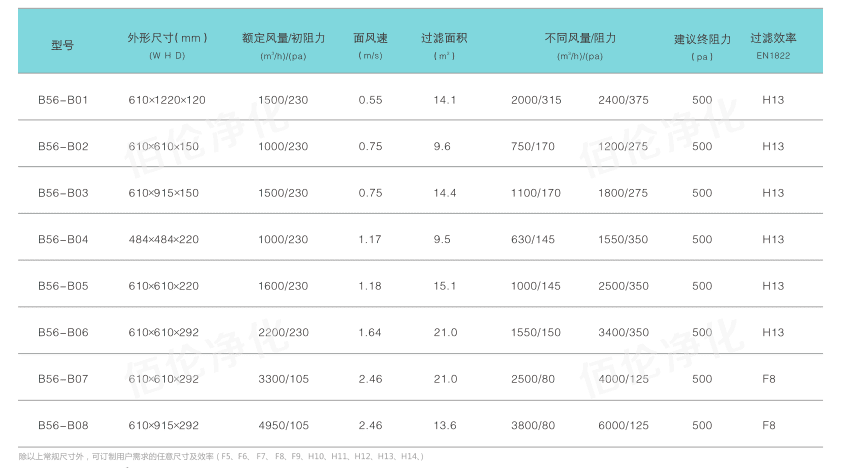Screen dimensions: 845x468
Task: Click the 不同风量/阻力 column header
Action: click(x=580, y=45)
